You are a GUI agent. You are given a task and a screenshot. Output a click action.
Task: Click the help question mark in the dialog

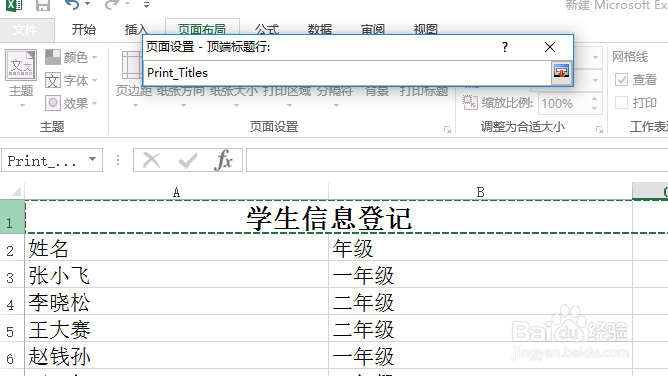505,47
